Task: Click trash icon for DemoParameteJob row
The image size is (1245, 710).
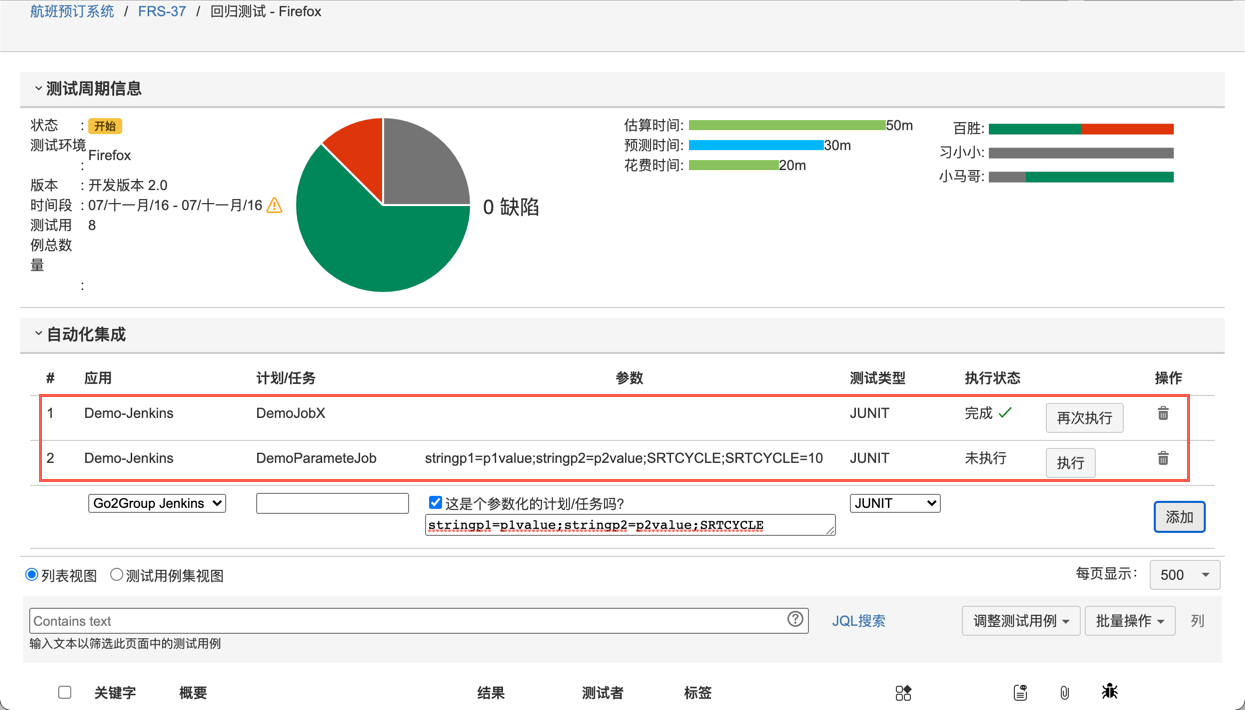Action: coord(1163,458)
